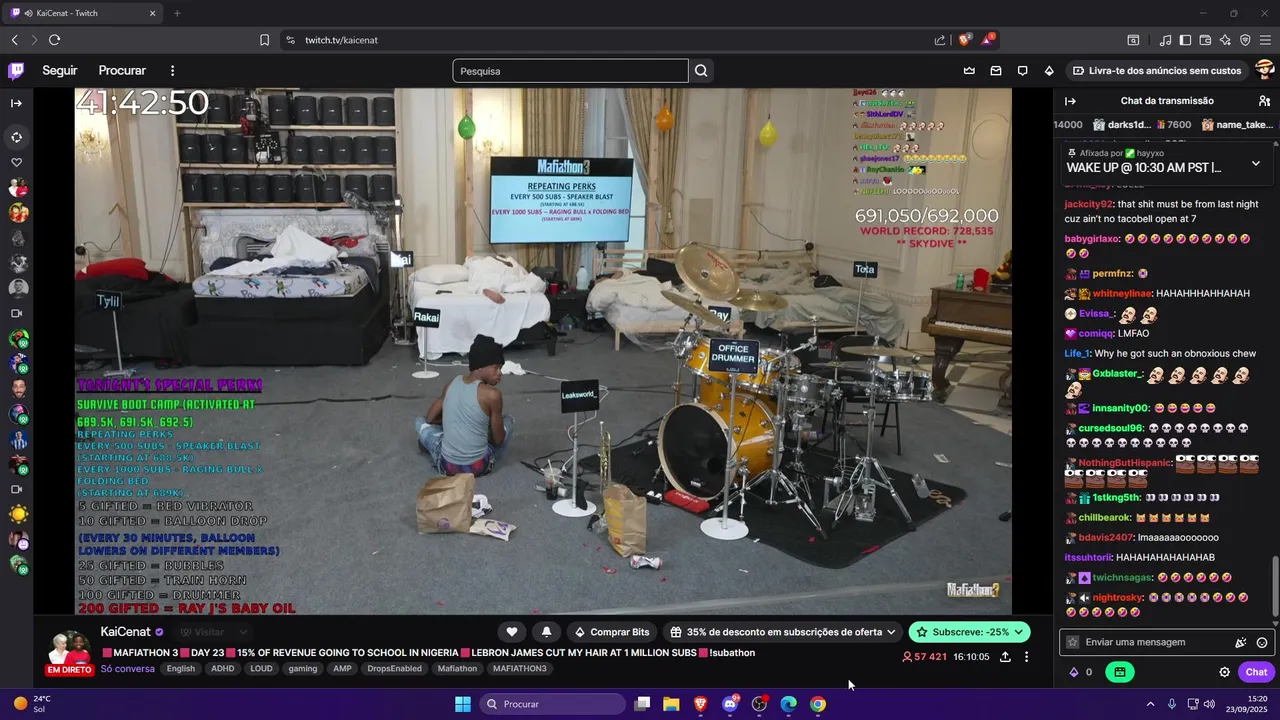Open File Explorer from taskbar
Screen dimensions: 1280x720
pyautogui.click(x=671, y=704)
